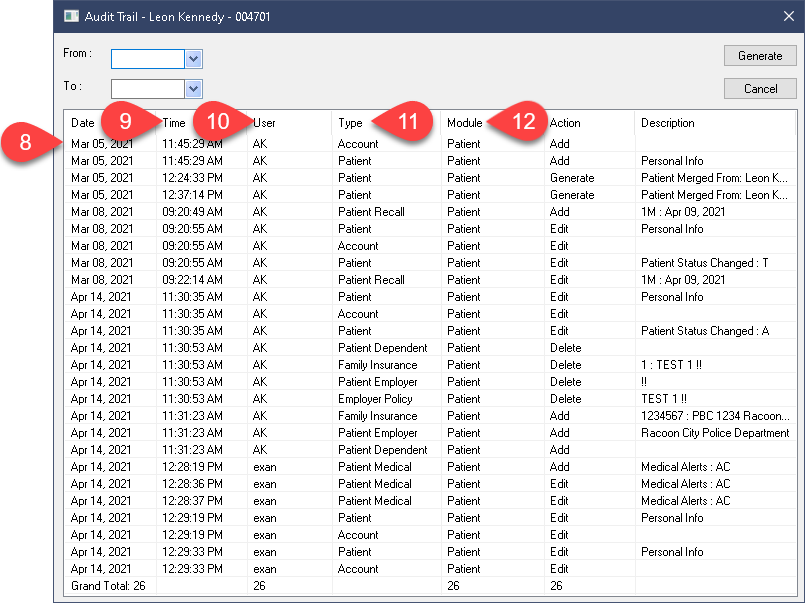Select the time cell 12:28:36 PM
This screenshot has width=805, height=603.
point(192,484)
